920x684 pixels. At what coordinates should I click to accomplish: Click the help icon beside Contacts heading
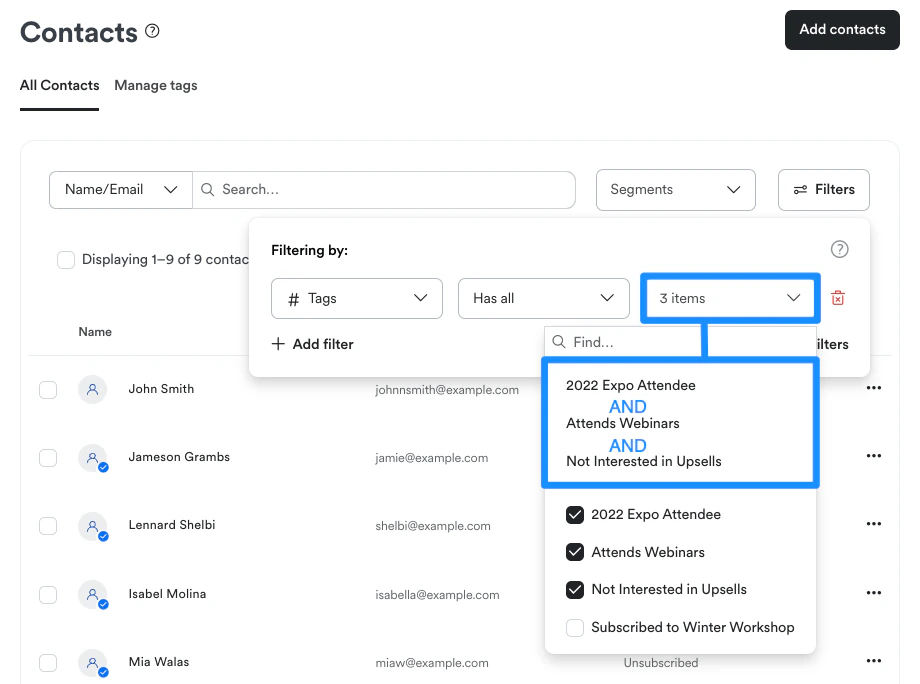[152, 31]
